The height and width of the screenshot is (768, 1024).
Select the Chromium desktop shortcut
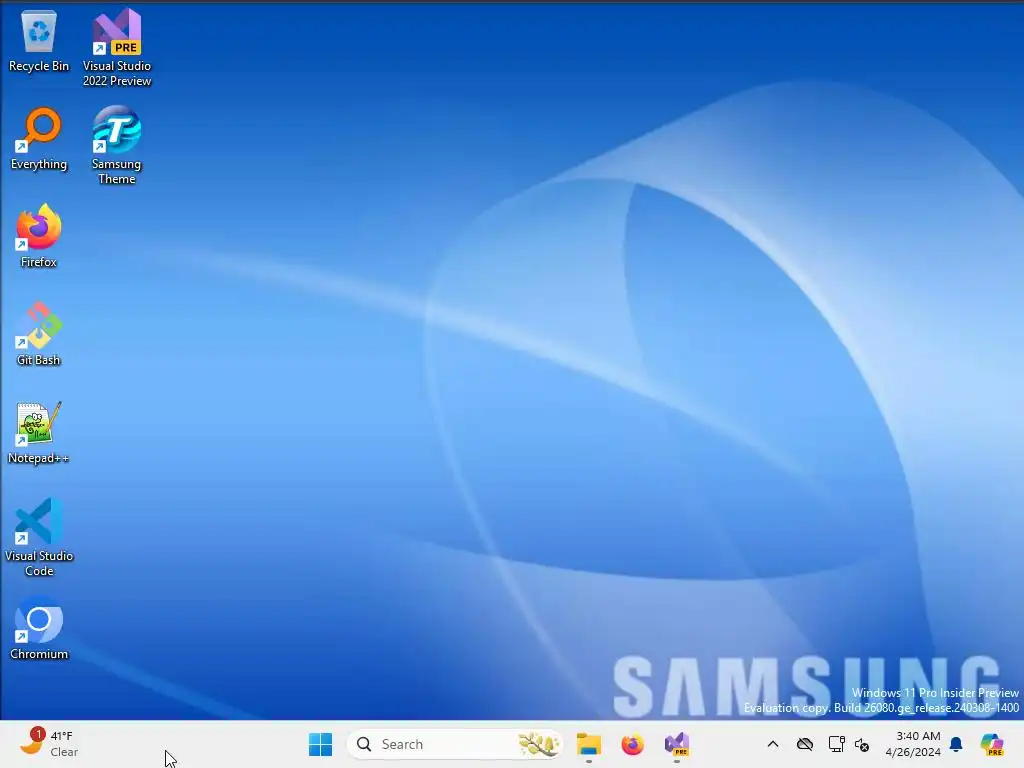pos(39,628)
